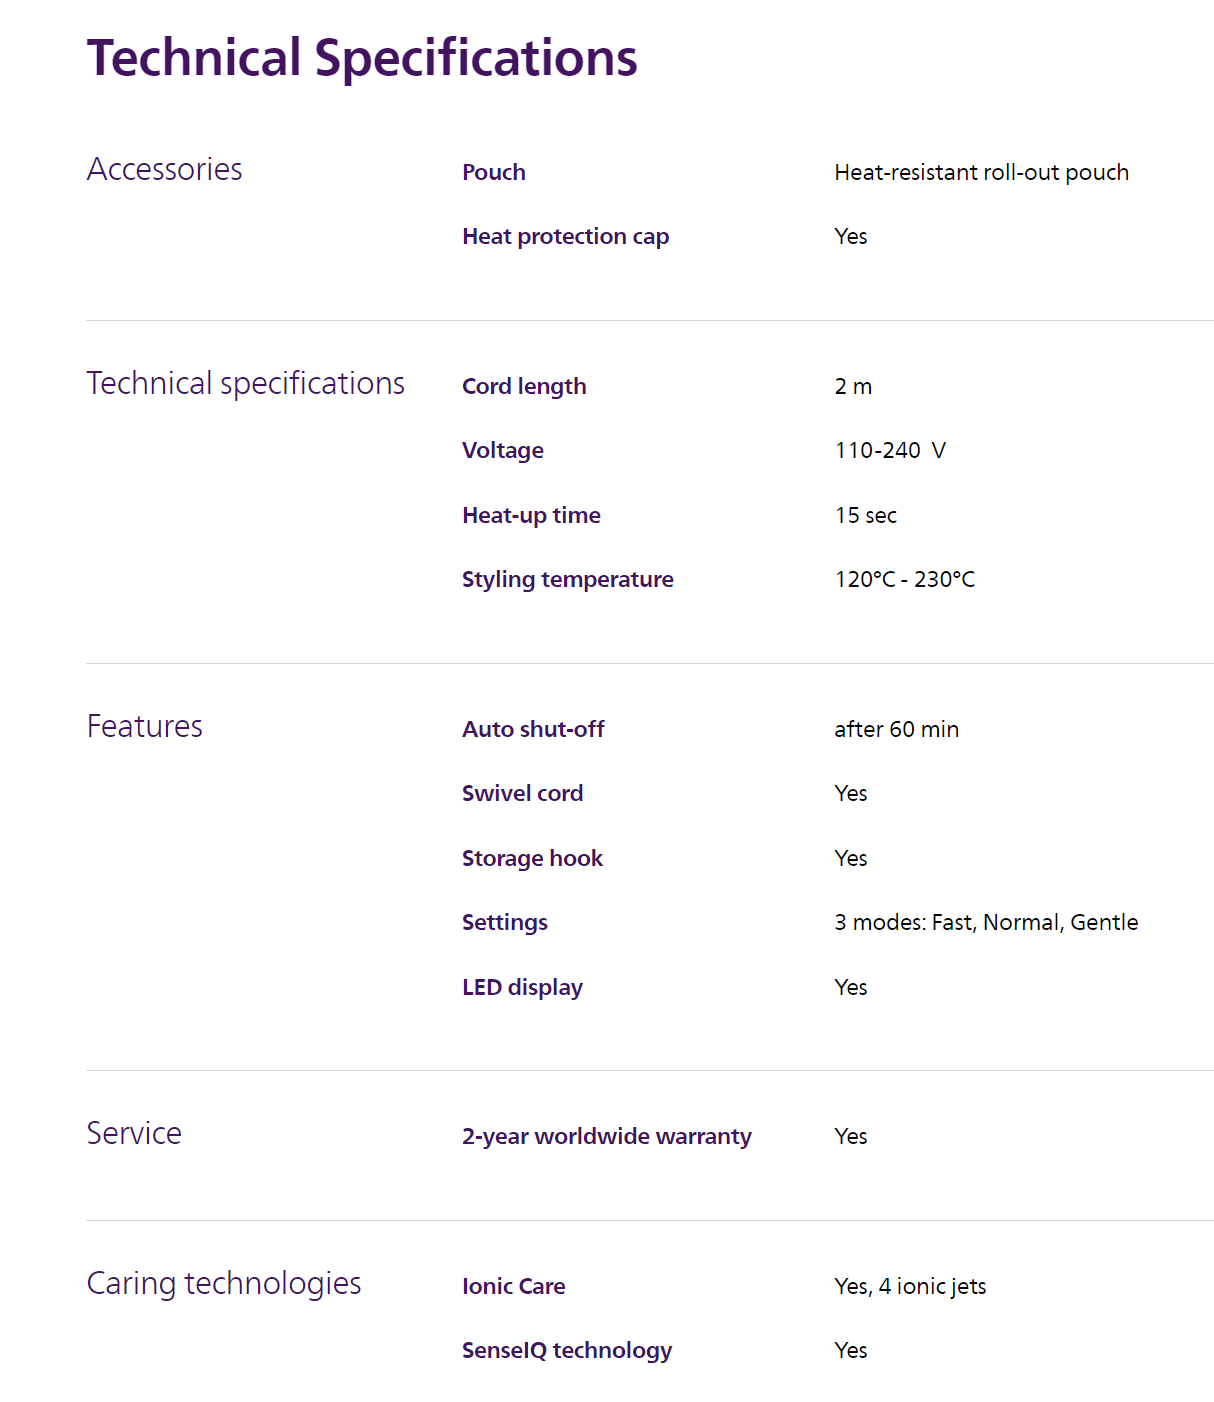Click the LED display label

coord(522,987)
